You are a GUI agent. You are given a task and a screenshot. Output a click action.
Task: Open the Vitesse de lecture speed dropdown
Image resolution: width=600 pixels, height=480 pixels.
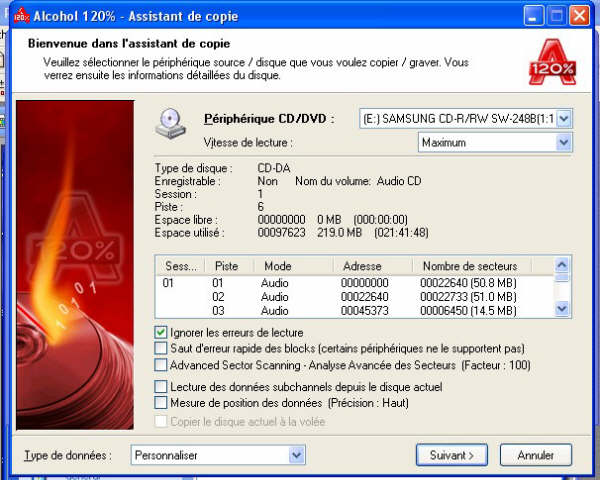(564, 143)
